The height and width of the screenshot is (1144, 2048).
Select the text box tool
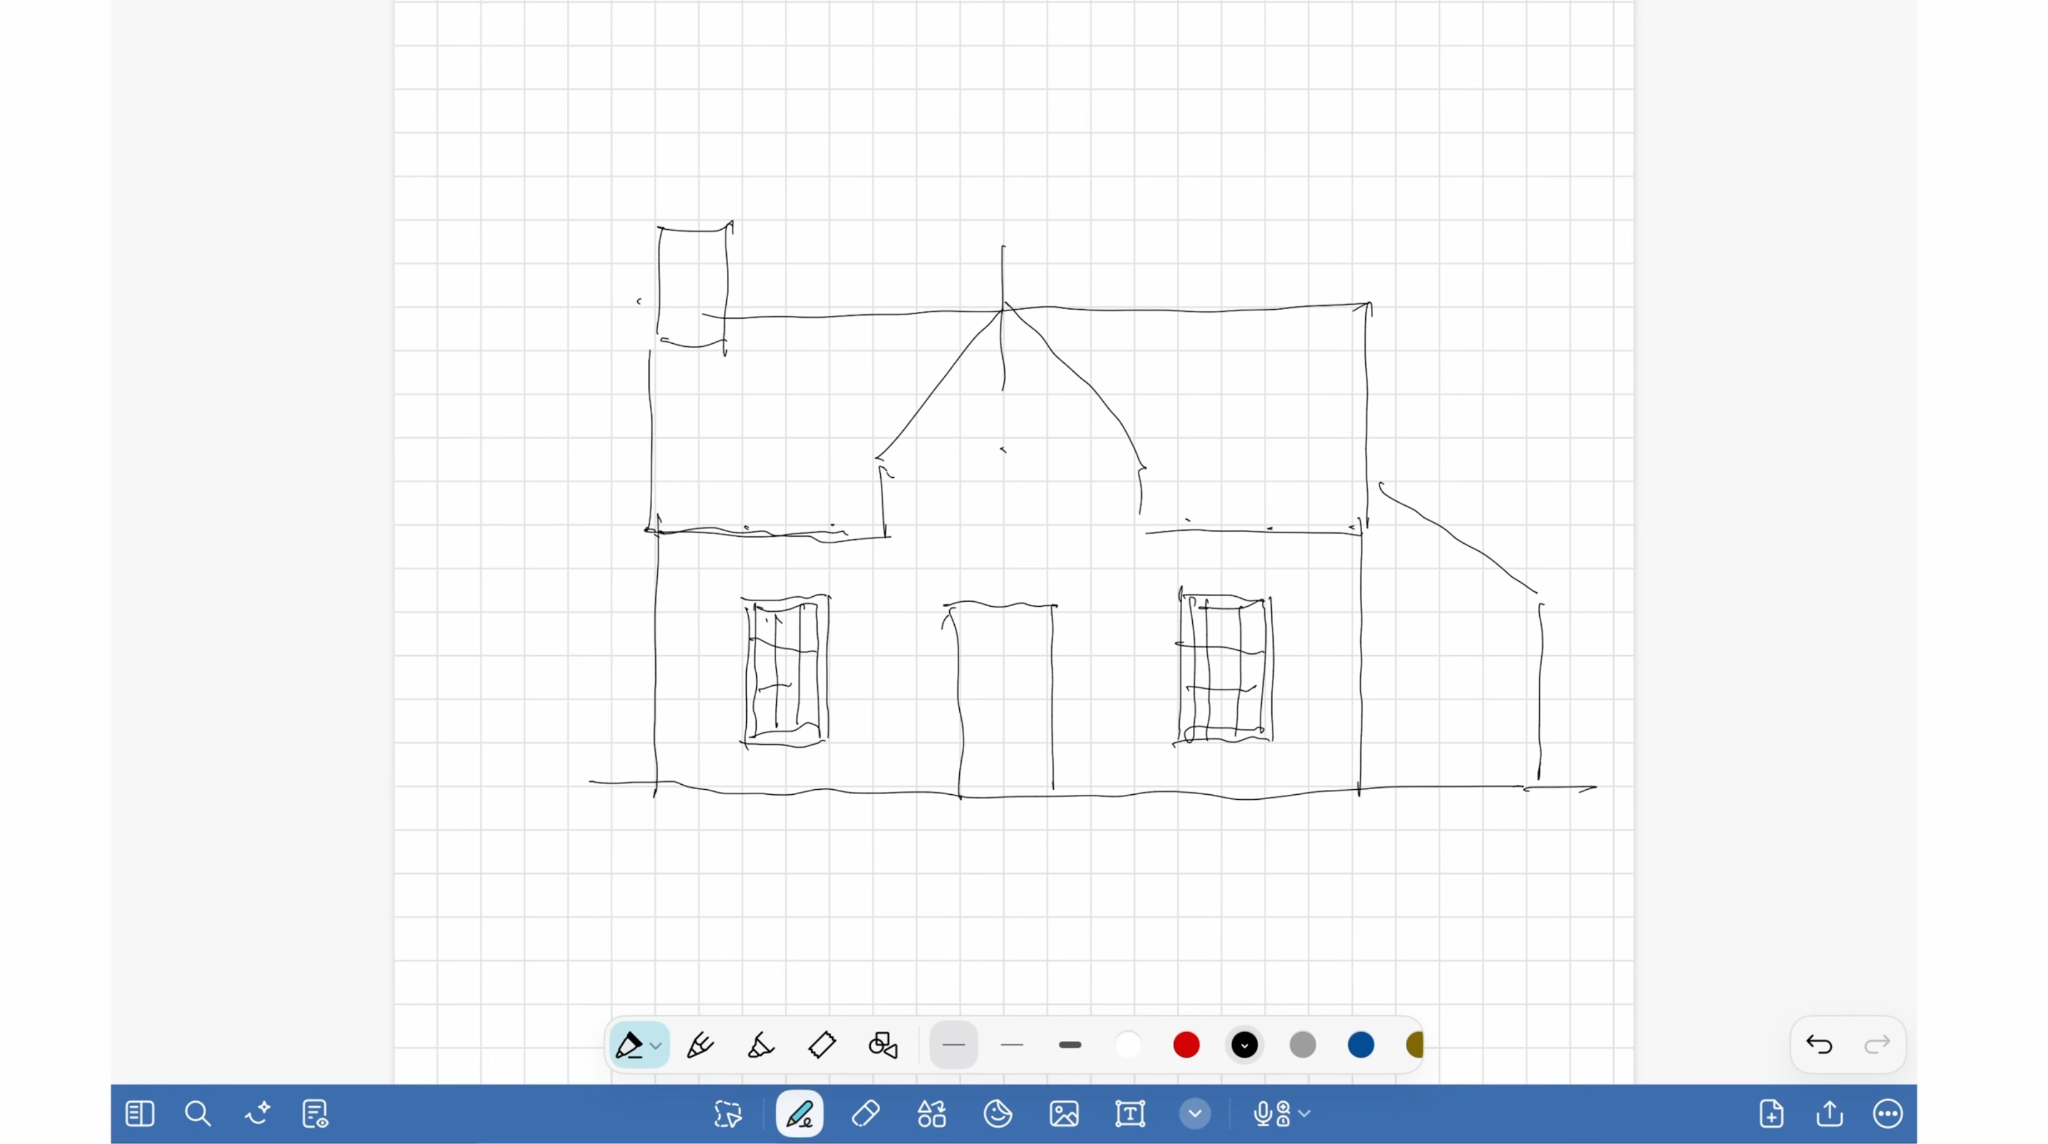(1130, 1114)
